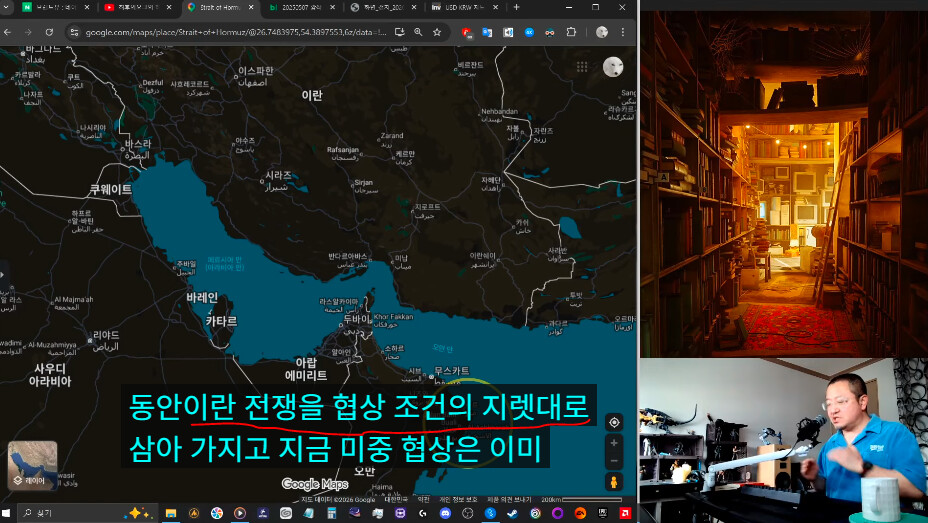Switch to the 20230507 tab
The height and width of the screenshot is (523, 928).
[301, 7]
